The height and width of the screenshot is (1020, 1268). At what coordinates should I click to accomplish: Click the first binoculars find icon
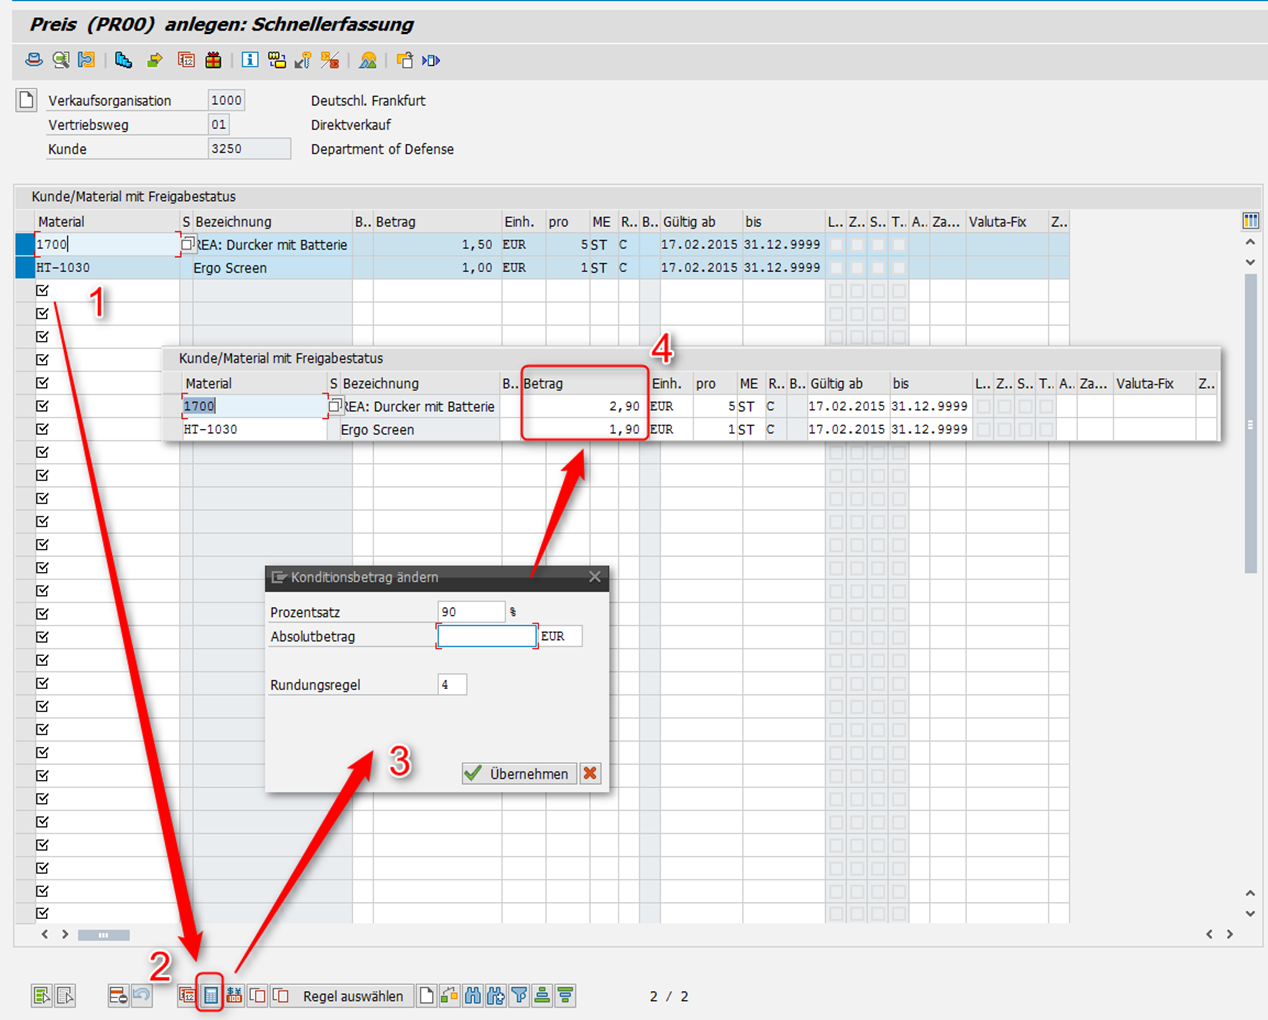[472, 995]
